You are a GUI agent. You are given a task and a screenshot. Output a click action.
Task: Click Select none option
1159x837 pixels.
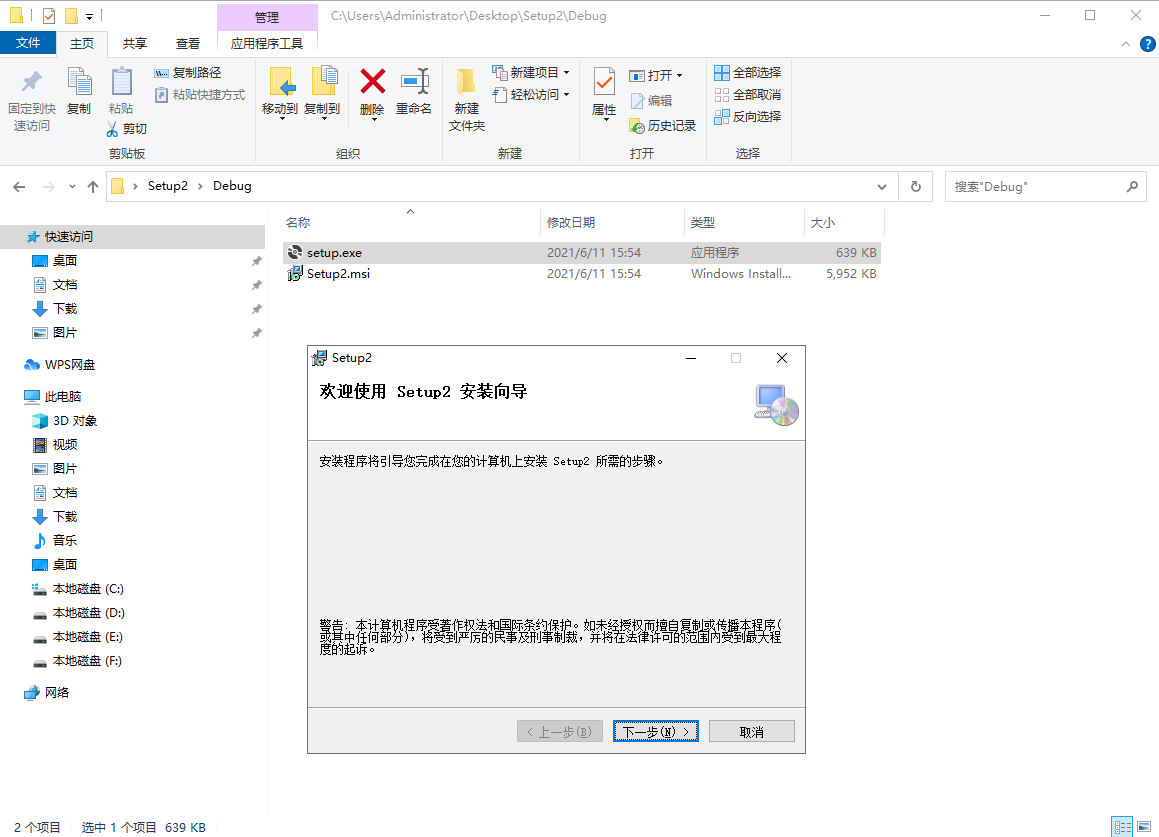click(747, 95)
